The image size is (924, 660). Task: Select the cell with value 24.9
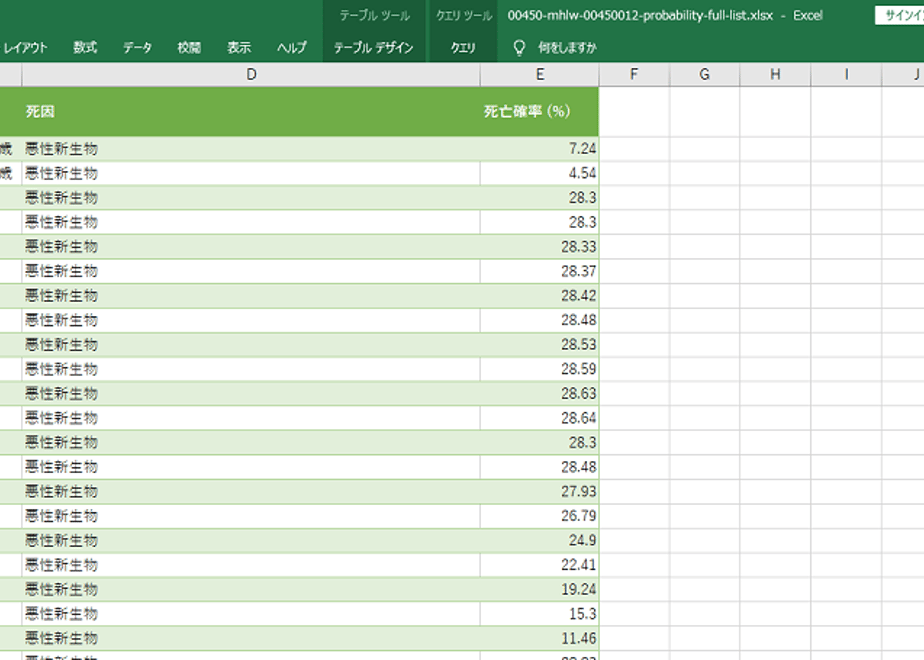pyautogui.click(x=540, y=540)
